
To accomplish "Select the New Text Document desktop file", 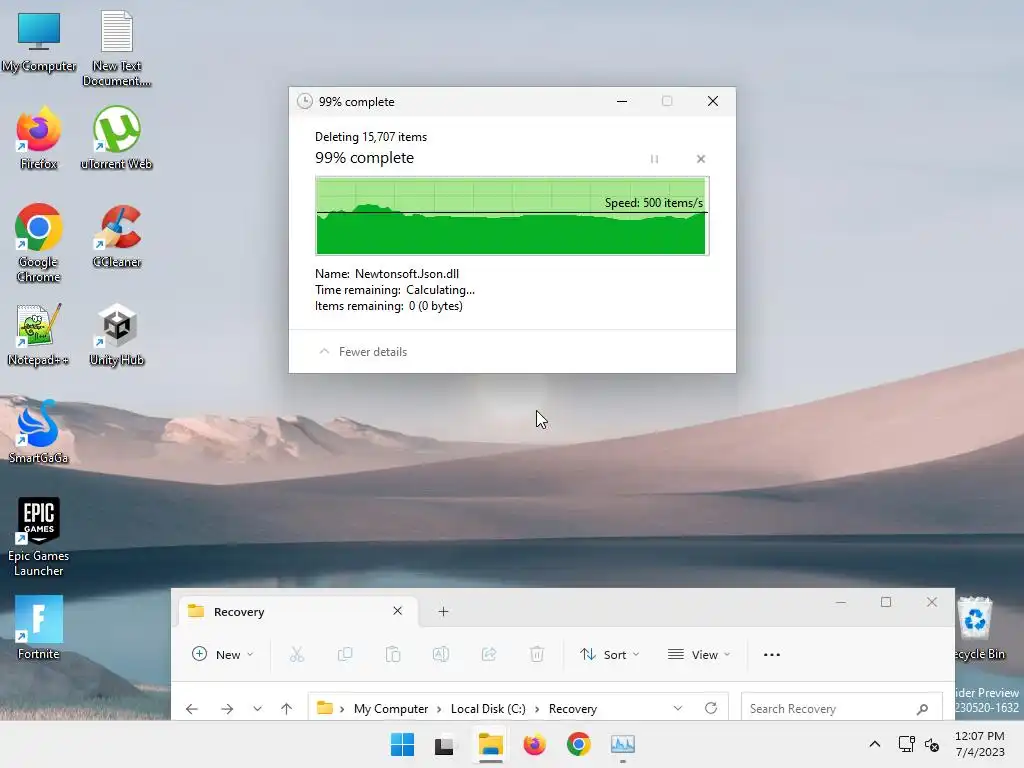I will [117, 48].
